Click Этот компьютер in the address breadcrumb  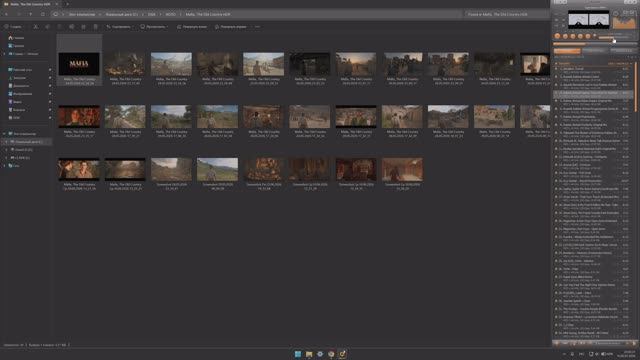(x=82, y=14)
